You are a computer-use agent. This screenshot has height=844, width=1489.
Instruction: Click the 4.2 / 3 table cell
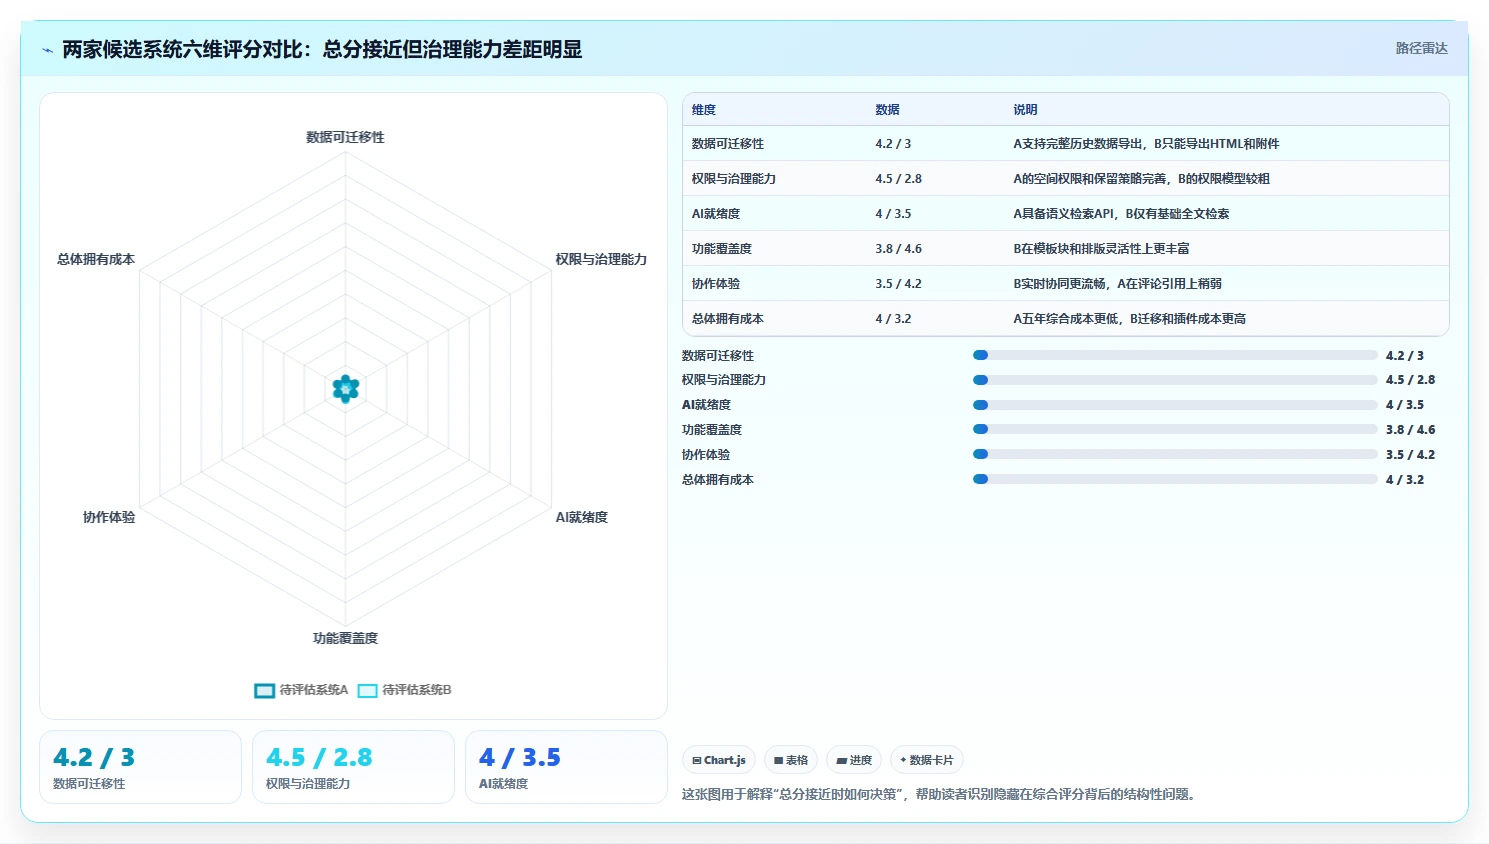(x=893, y=144)
